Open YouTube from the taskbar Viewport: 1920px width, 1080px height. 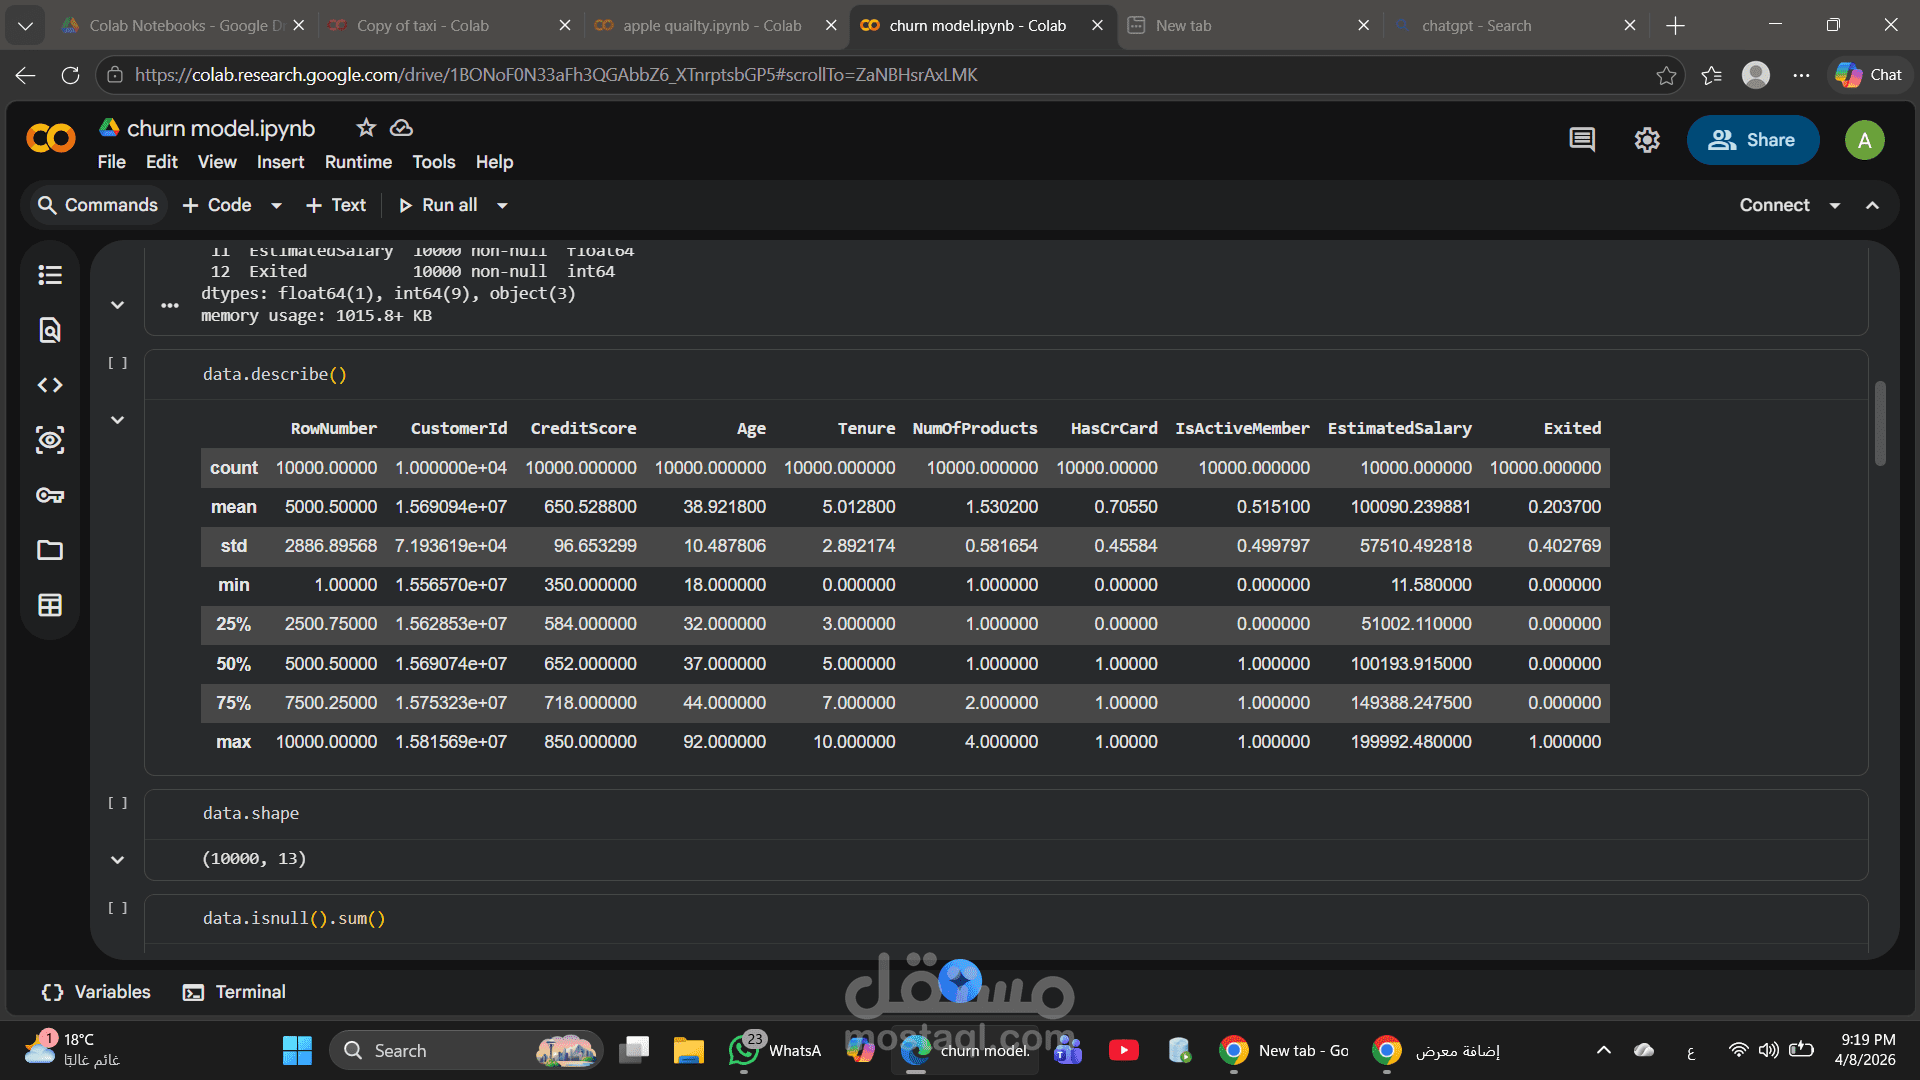click(x=1124, y=1050)
